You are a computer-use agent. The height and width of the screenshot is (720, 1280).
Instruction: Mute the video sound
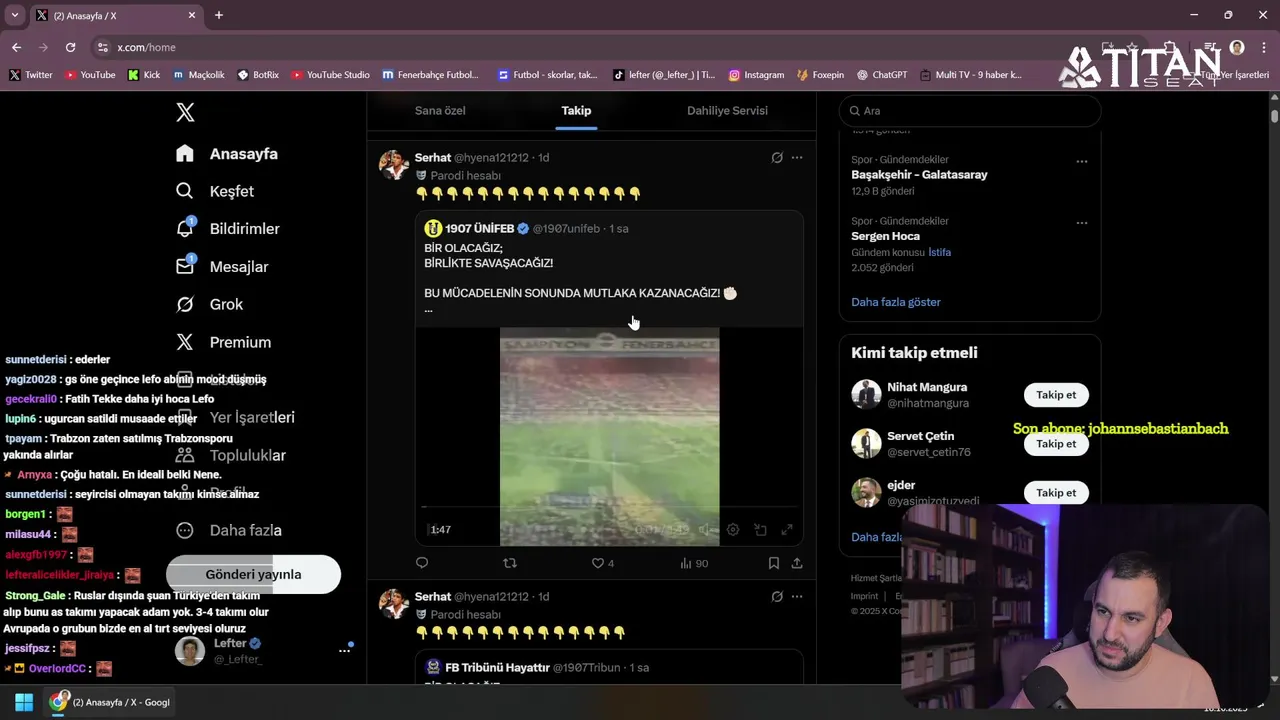(x=705, y=530)
